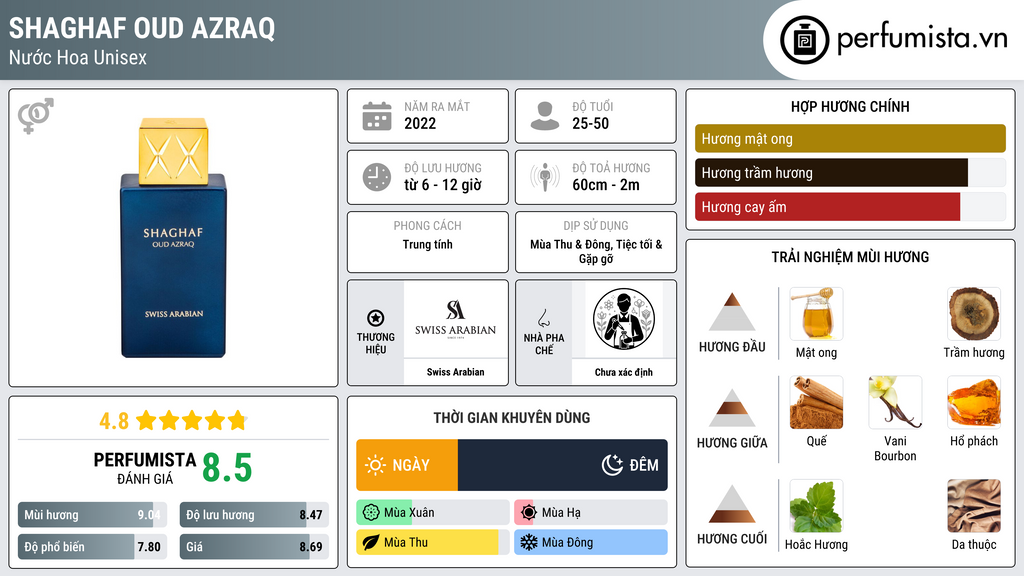Click the THỜI GIAN KHUYÊN DÙNG heading
Image resolution: width=1024 pixels, height=576 pixels.
tap(512, 418)
